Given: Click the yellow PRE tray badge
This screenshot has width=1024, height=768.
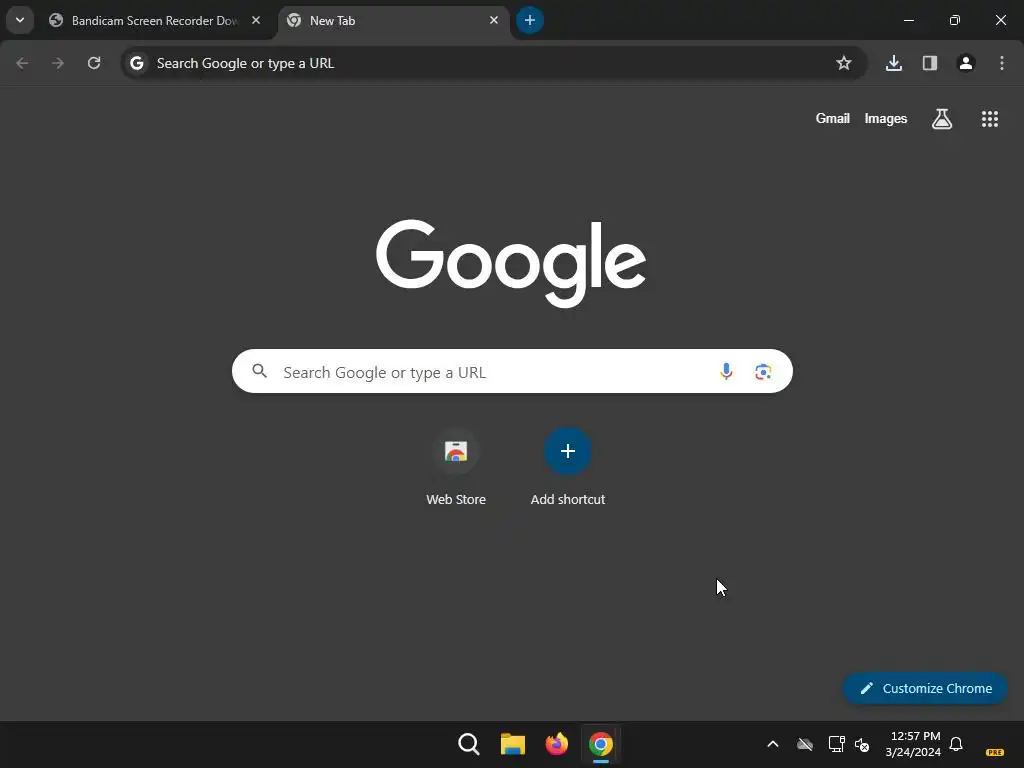Looking at the screenshot, I should (995, 752).
